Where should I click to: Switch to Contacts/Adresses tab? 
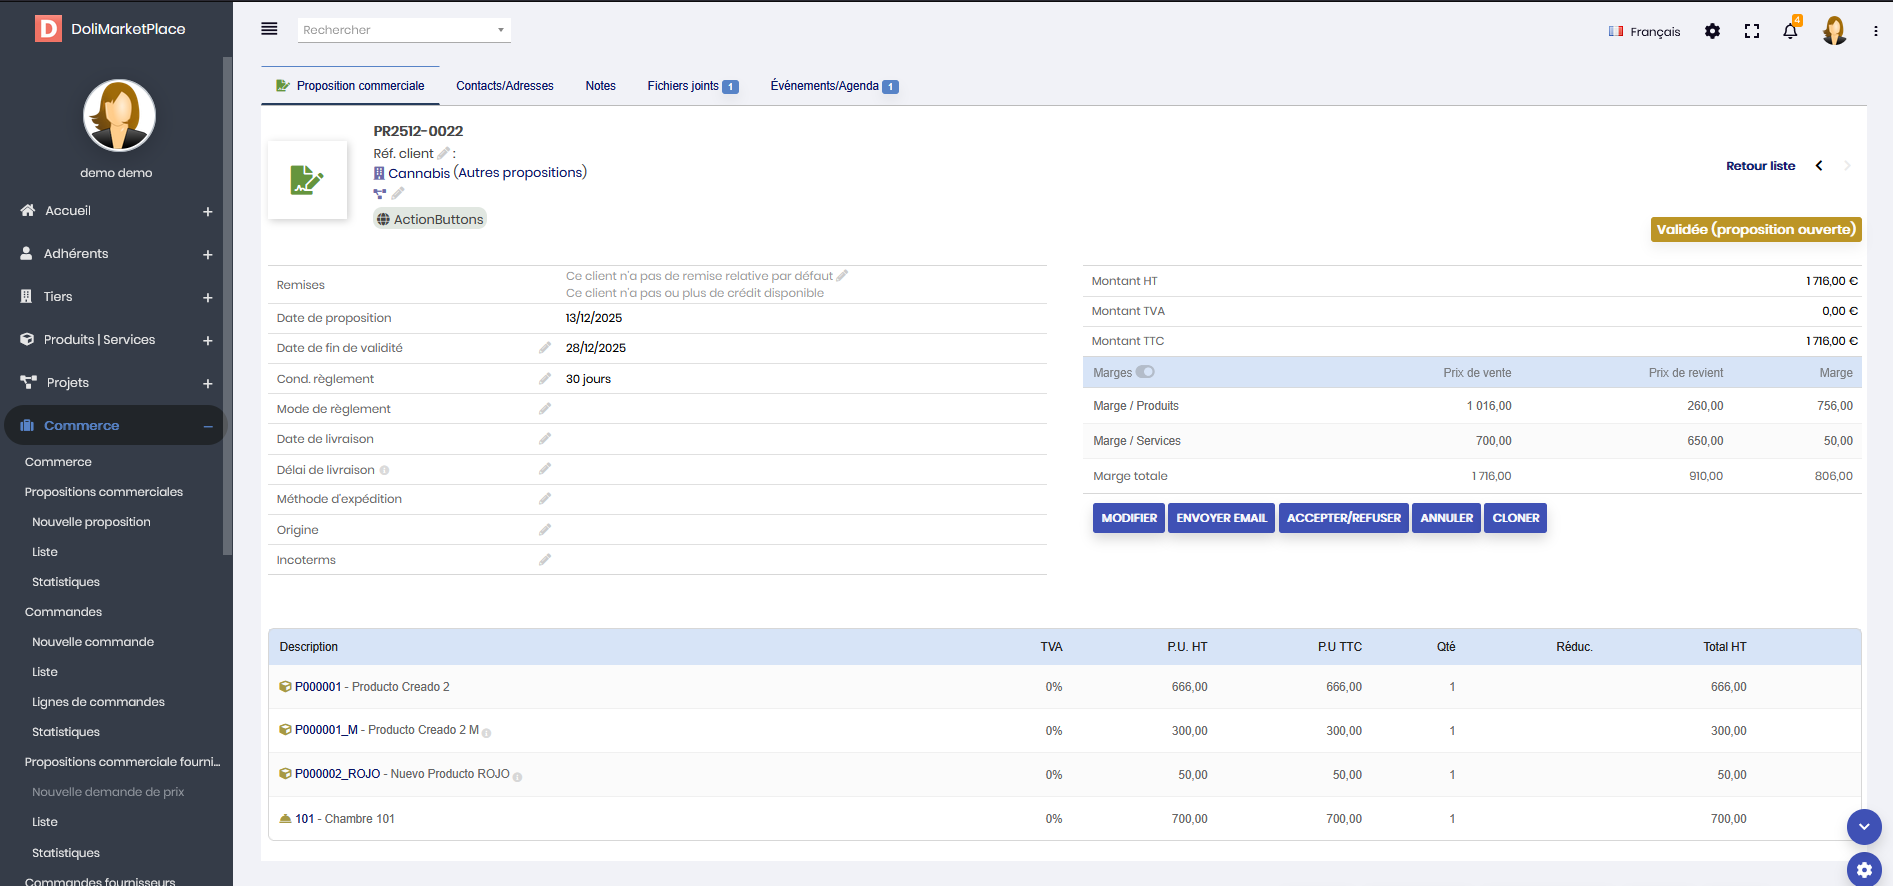[504, 86]
